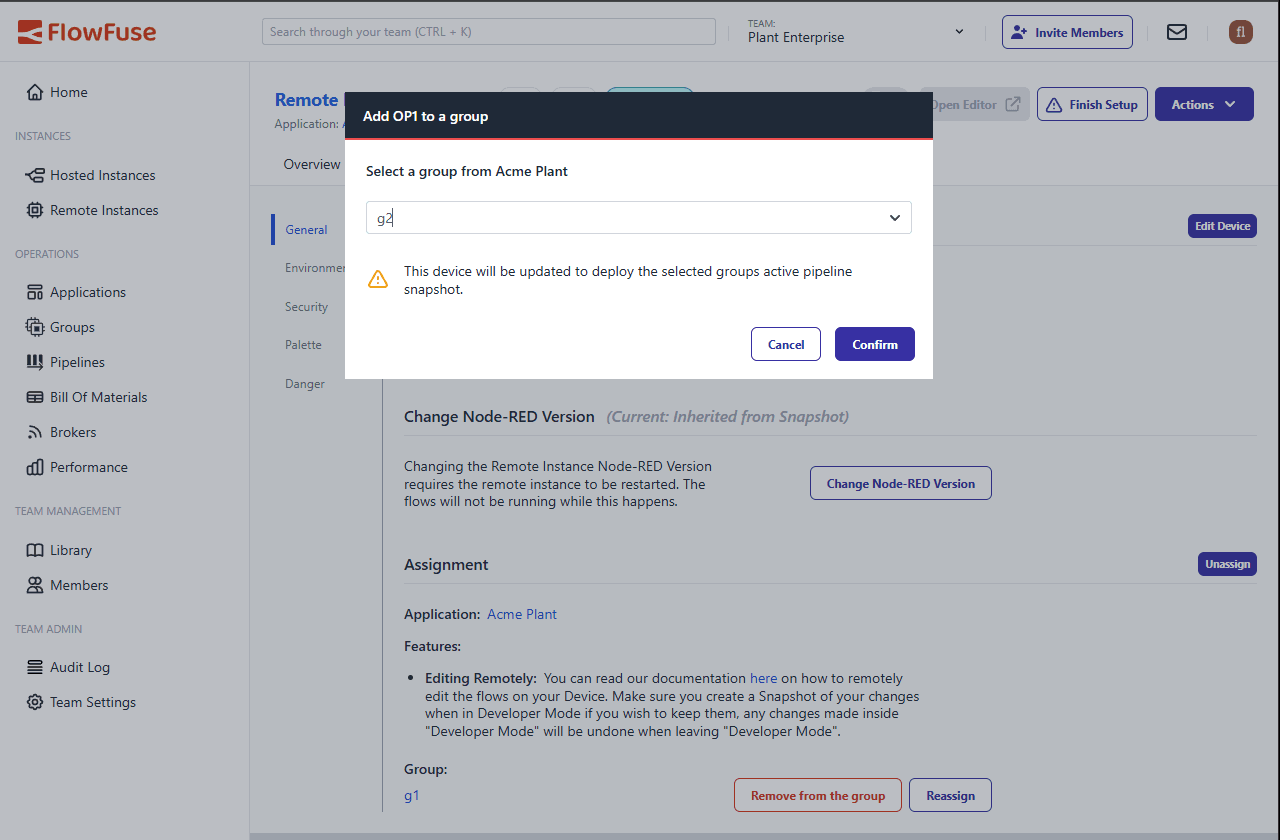Open the Home page via sidebar
Image resolution: width=1280 pixels, height=840 pixels.
pyautogui.click(x=66, y=91)
